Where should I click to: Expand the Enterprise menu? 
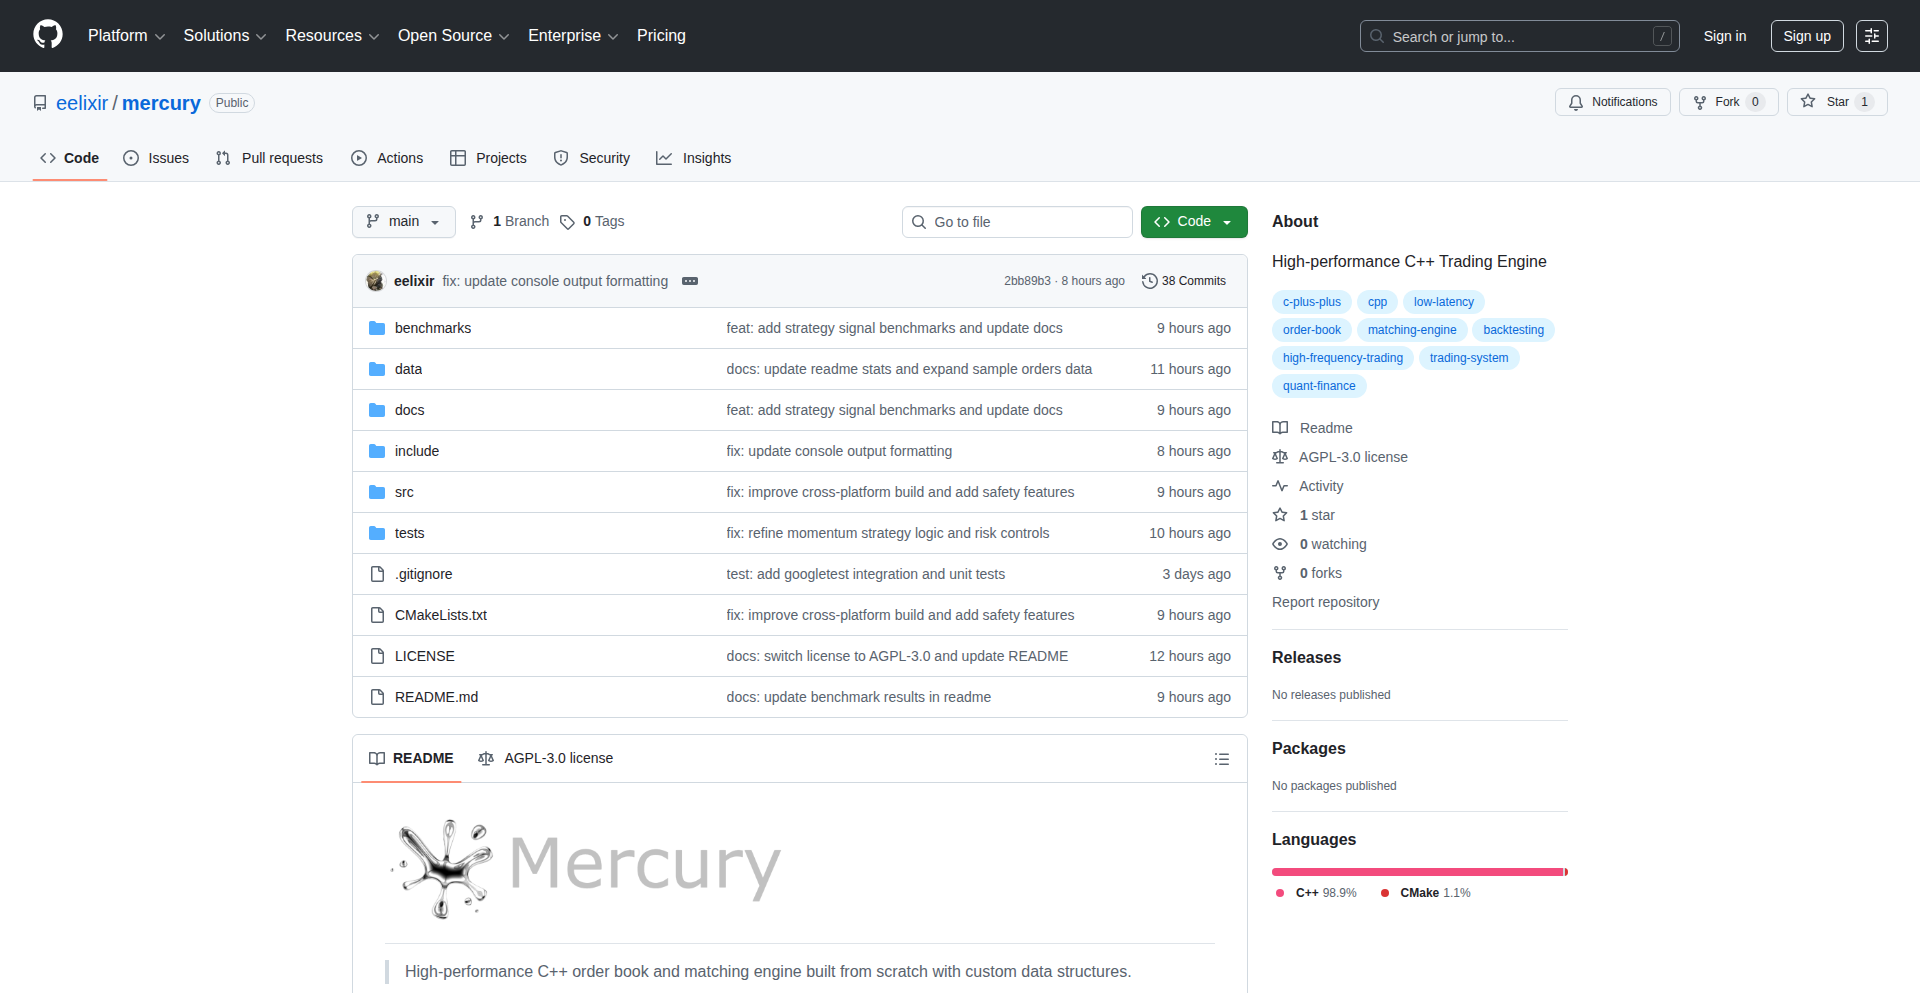pyautogui.click(x=573, y=36)
